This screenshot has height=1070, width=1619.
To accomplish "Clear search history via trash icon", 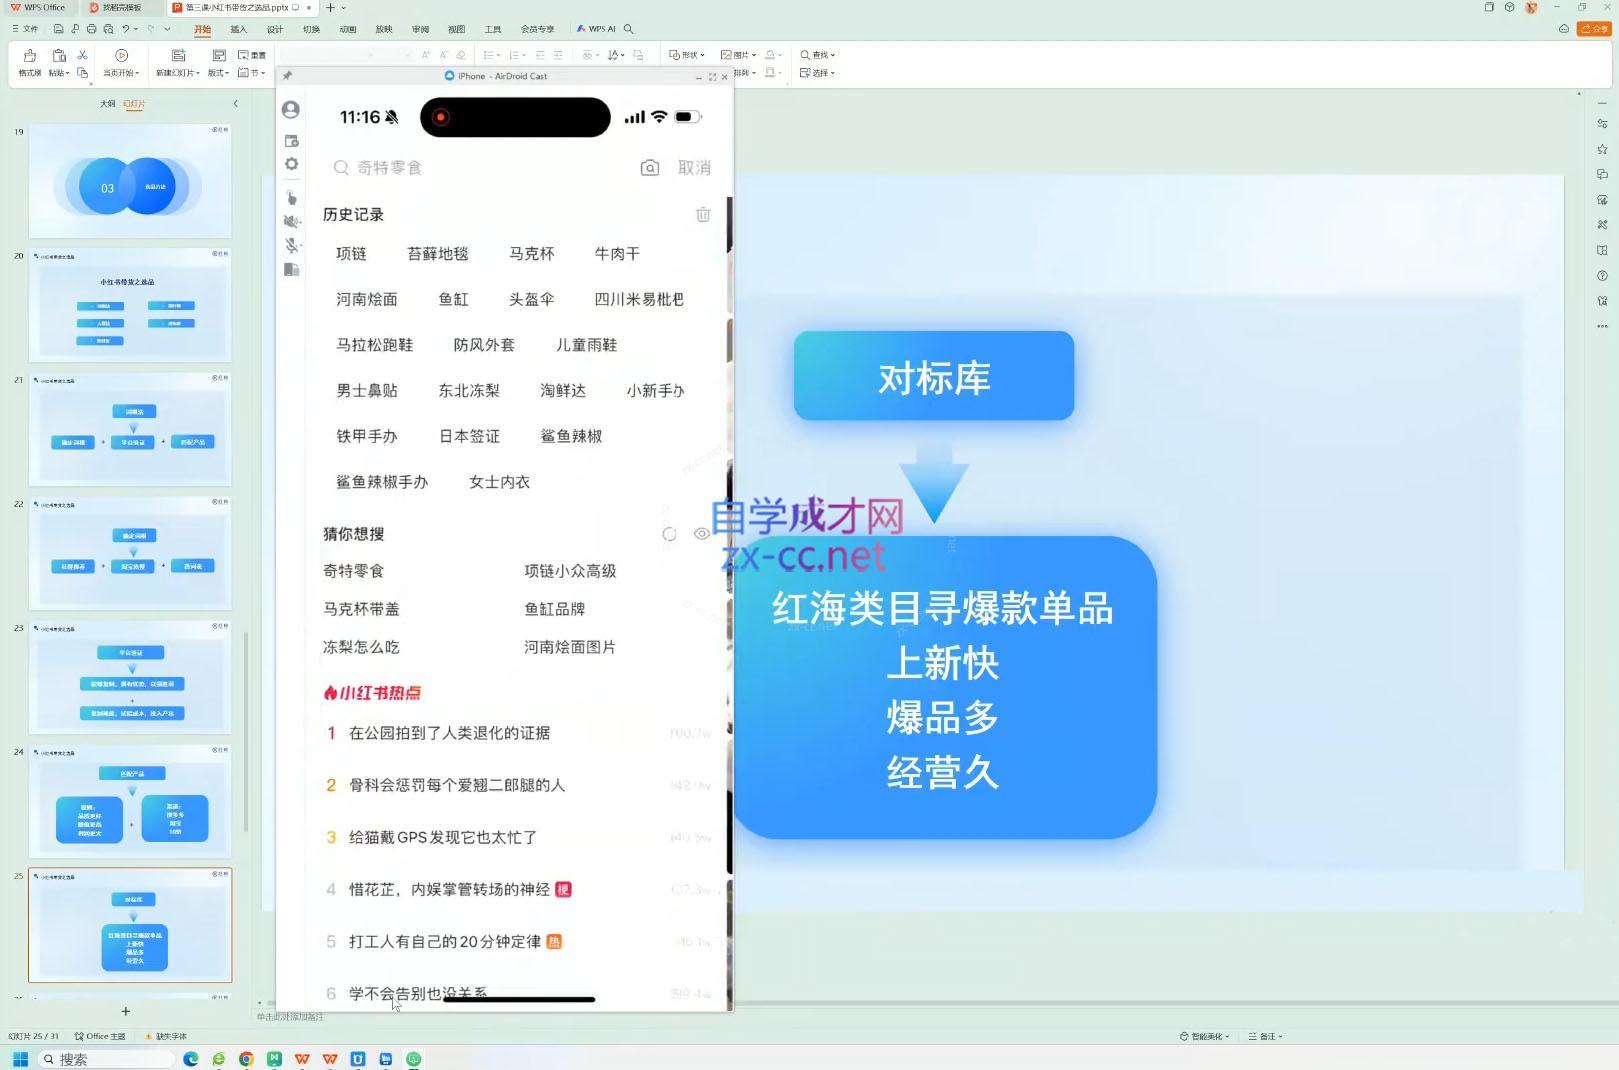I will 703,214.
